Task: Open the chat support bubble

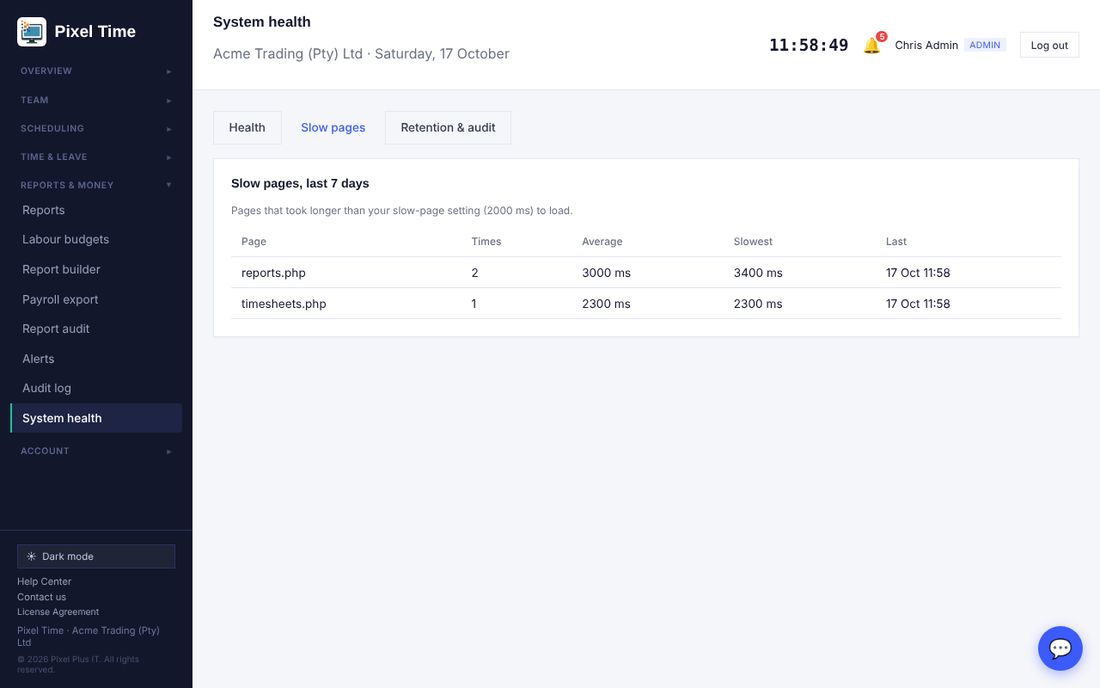Action: pos(1060,648)
